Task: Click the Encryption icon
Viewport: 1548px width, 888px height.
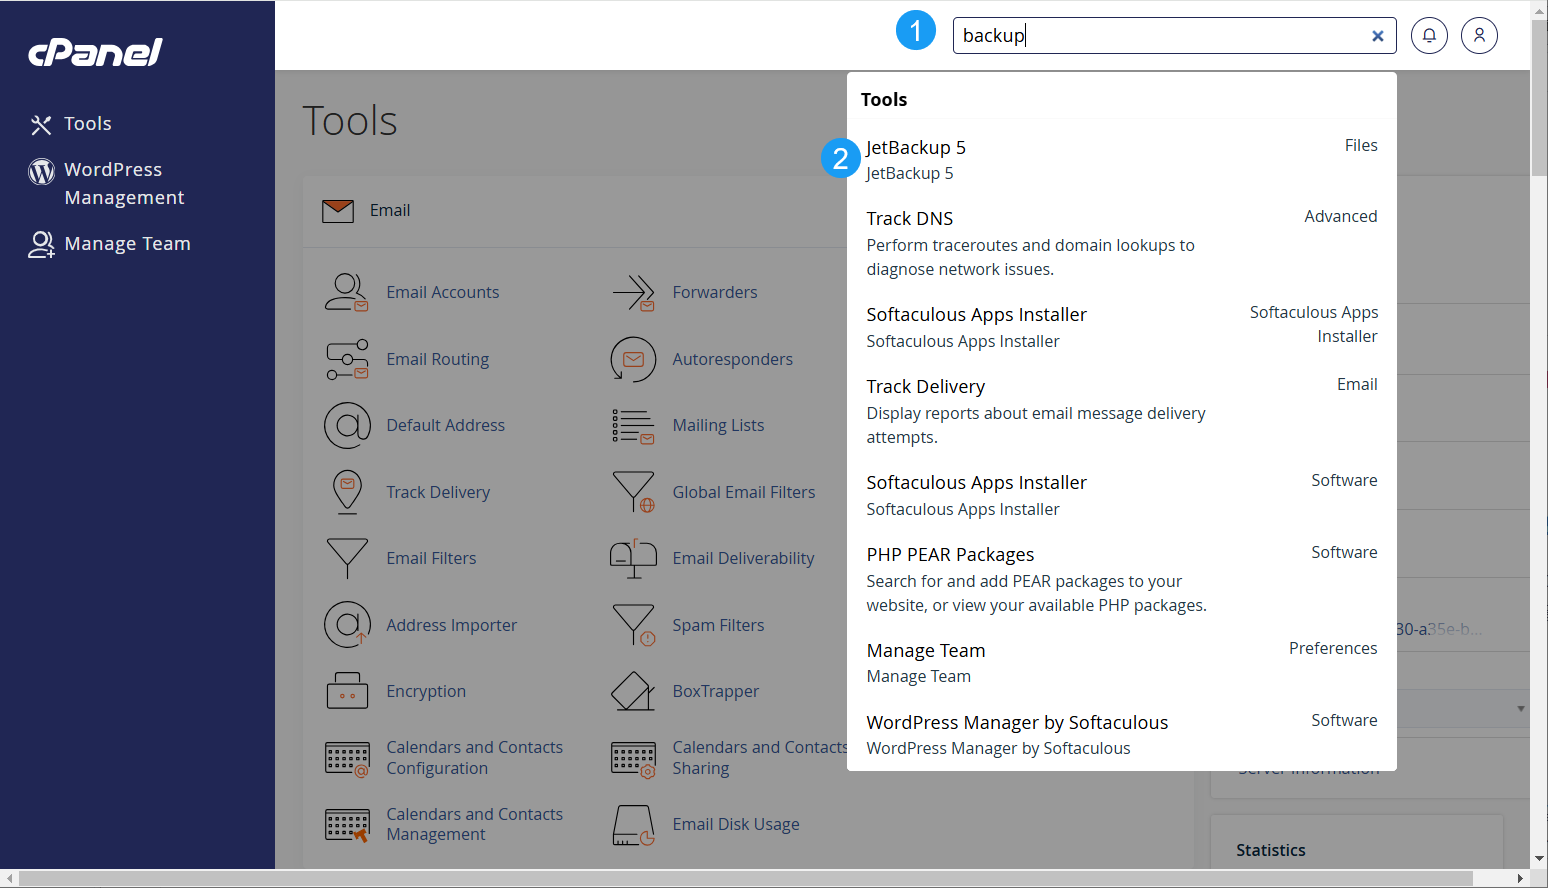Action: [347, 691]
